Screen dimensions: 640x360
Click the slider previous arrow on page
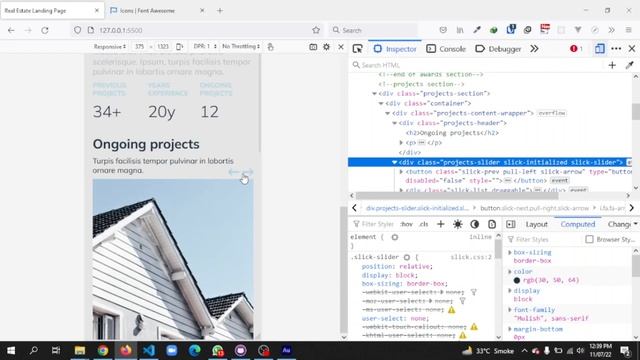coord(234,172)
